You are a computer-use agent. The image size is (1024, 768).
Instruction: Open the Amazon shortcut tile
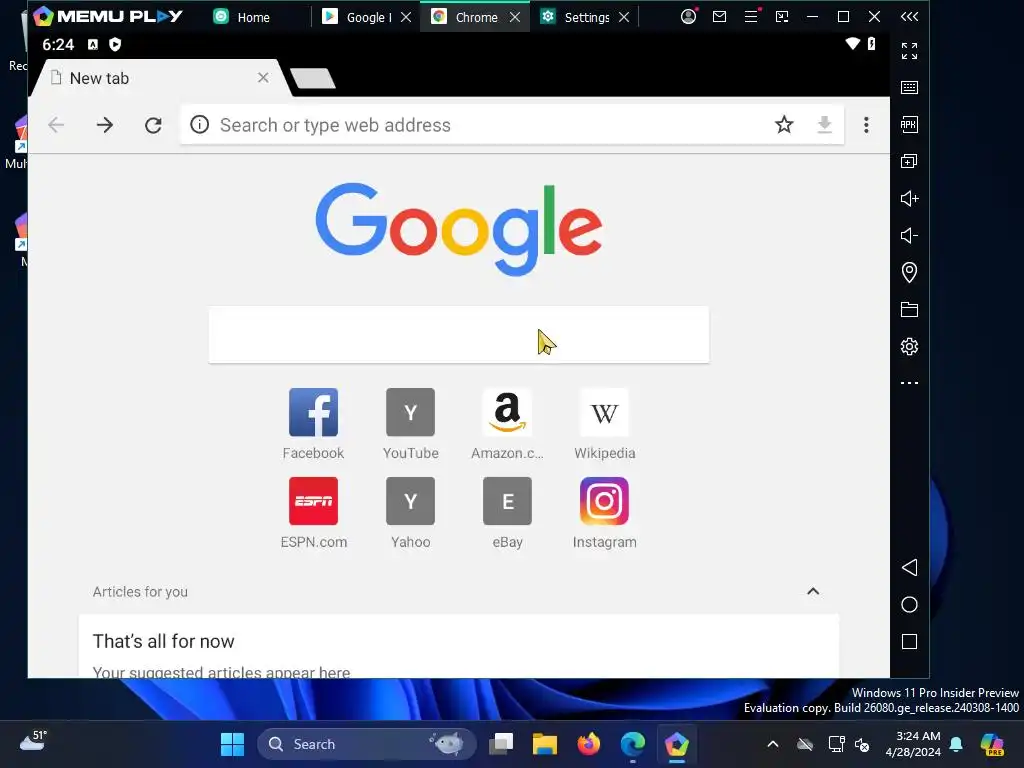[507, 424]
